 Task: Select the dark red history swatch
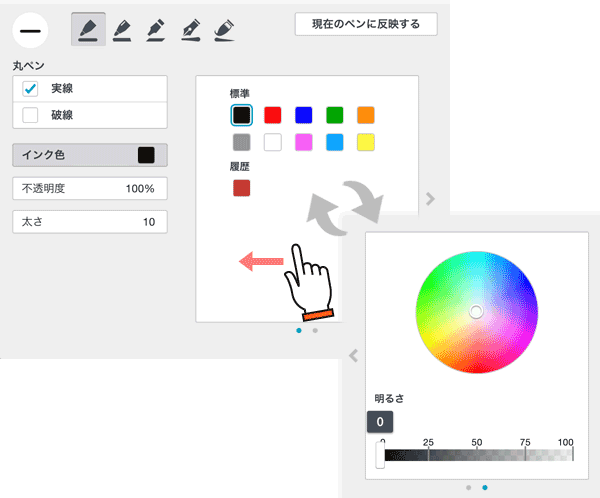[241, 188]
